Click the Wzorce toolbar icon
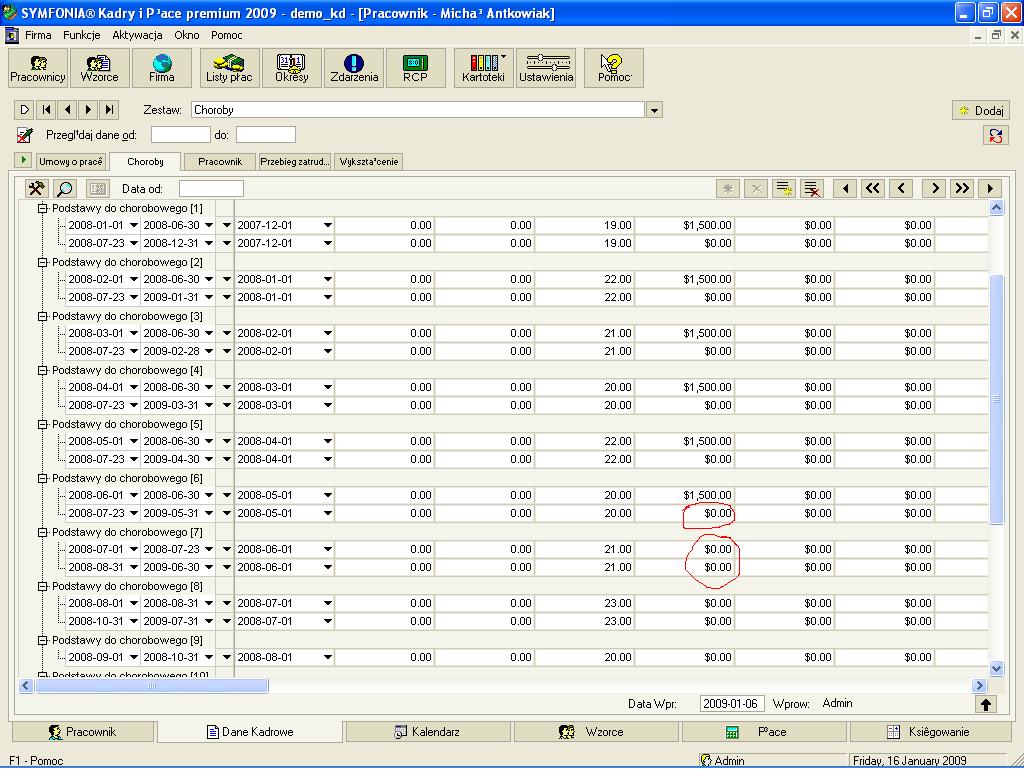 coord(99,68)
